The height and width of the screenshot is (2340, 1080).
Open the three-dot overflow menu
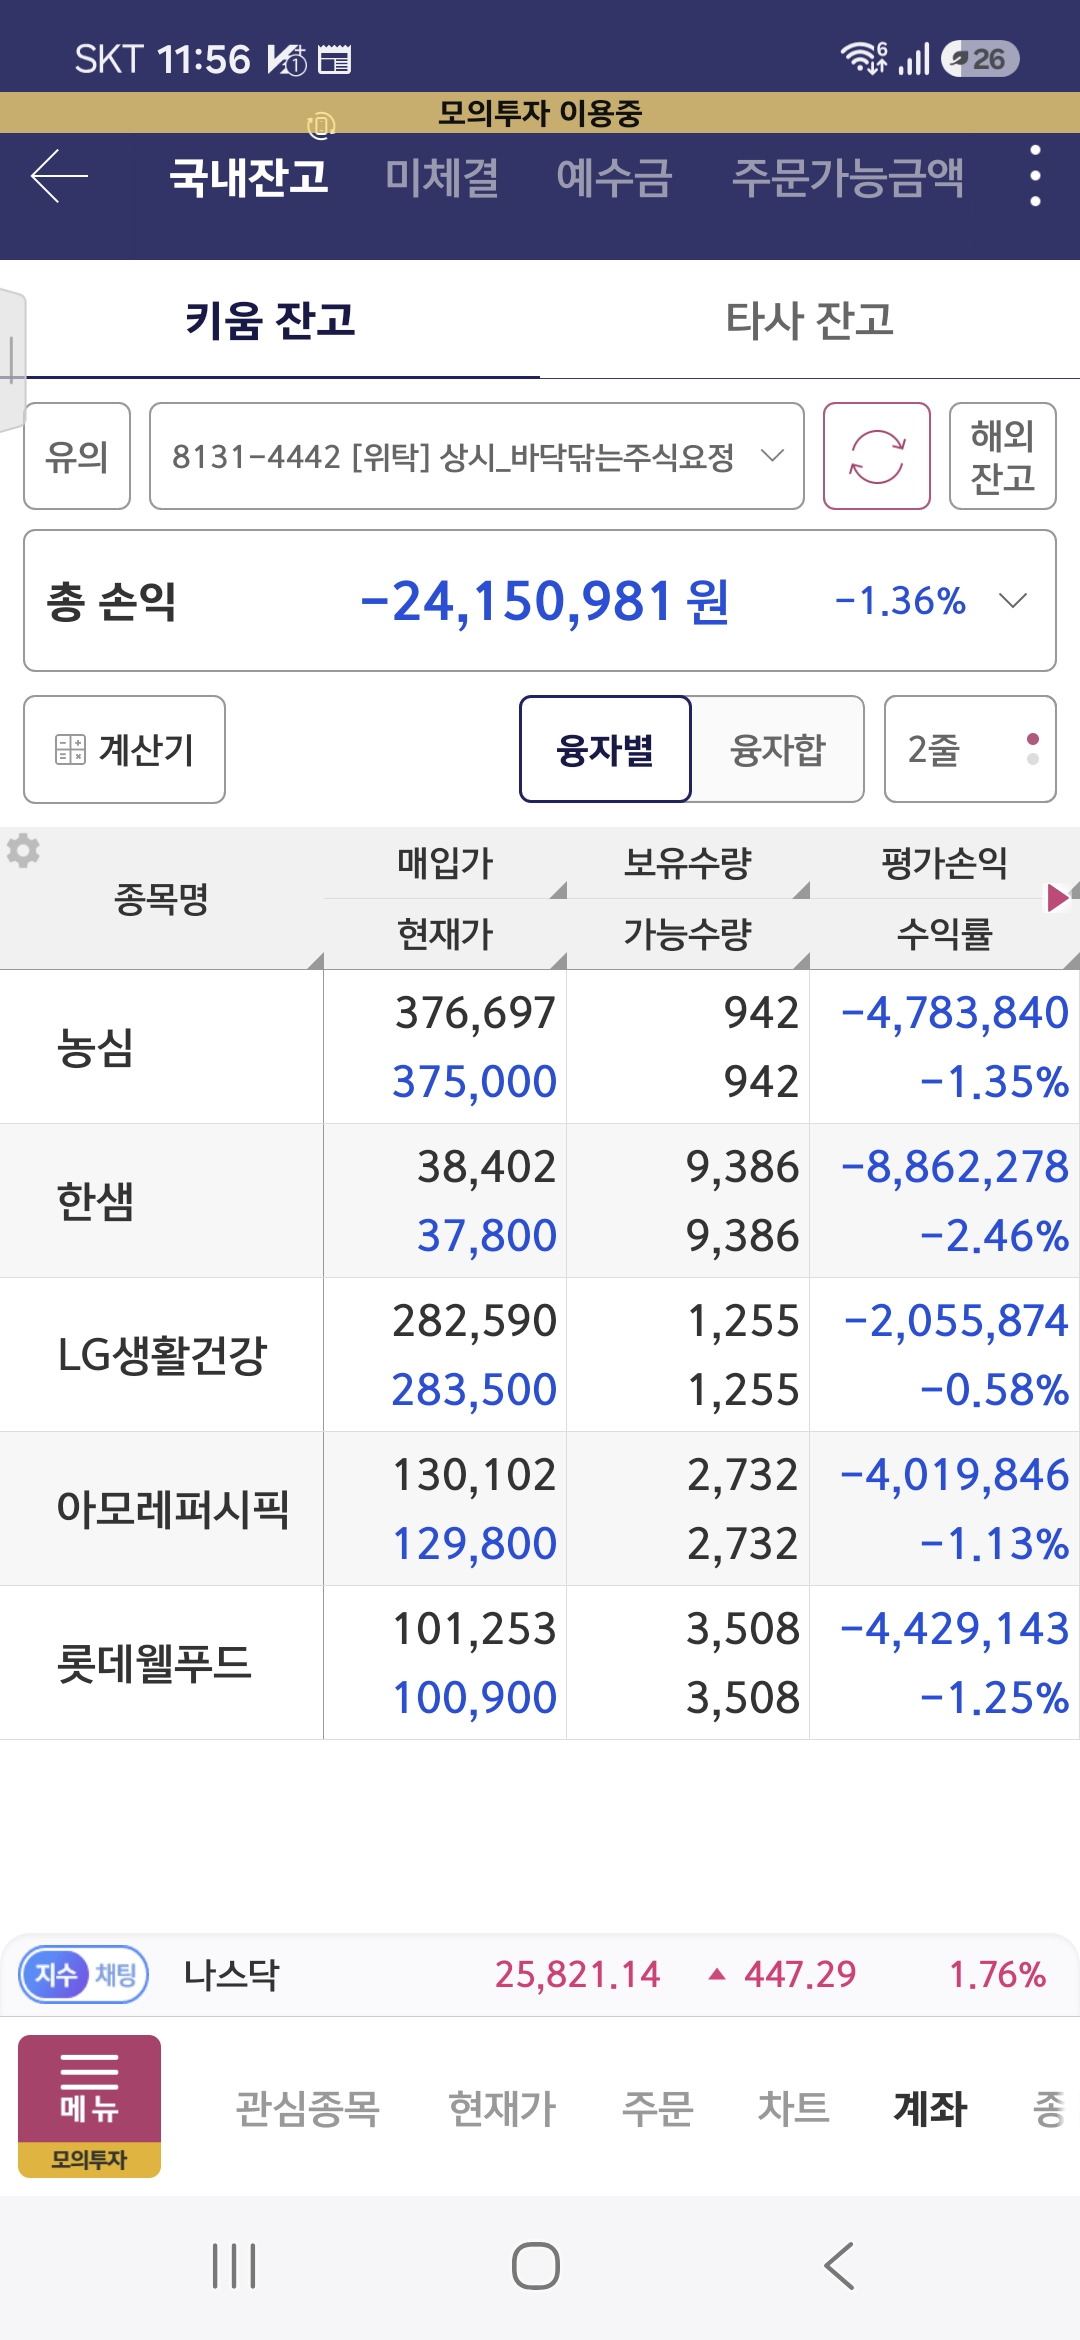click(x=1035, y=176)
